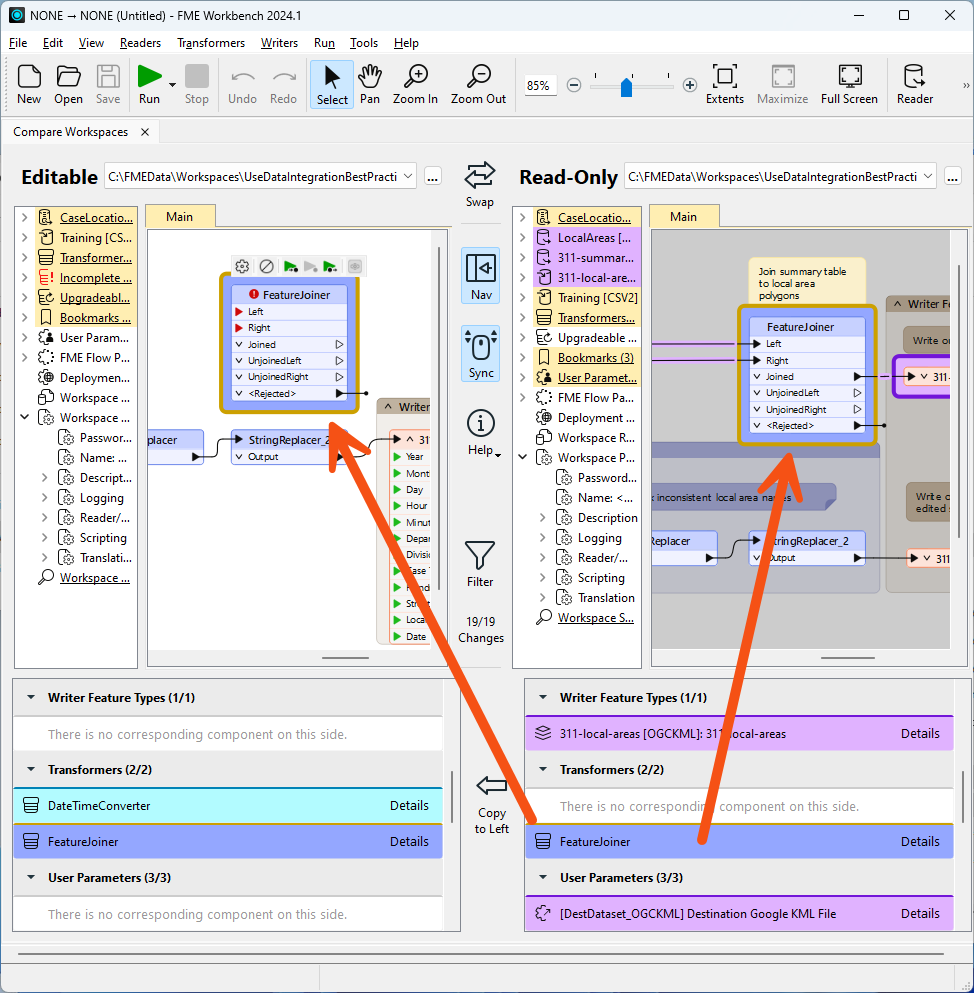Screen dimensions: 974x993
Task: Click the Swap workspaces icon
Action: pyautogui.click(x=480, y=176)
